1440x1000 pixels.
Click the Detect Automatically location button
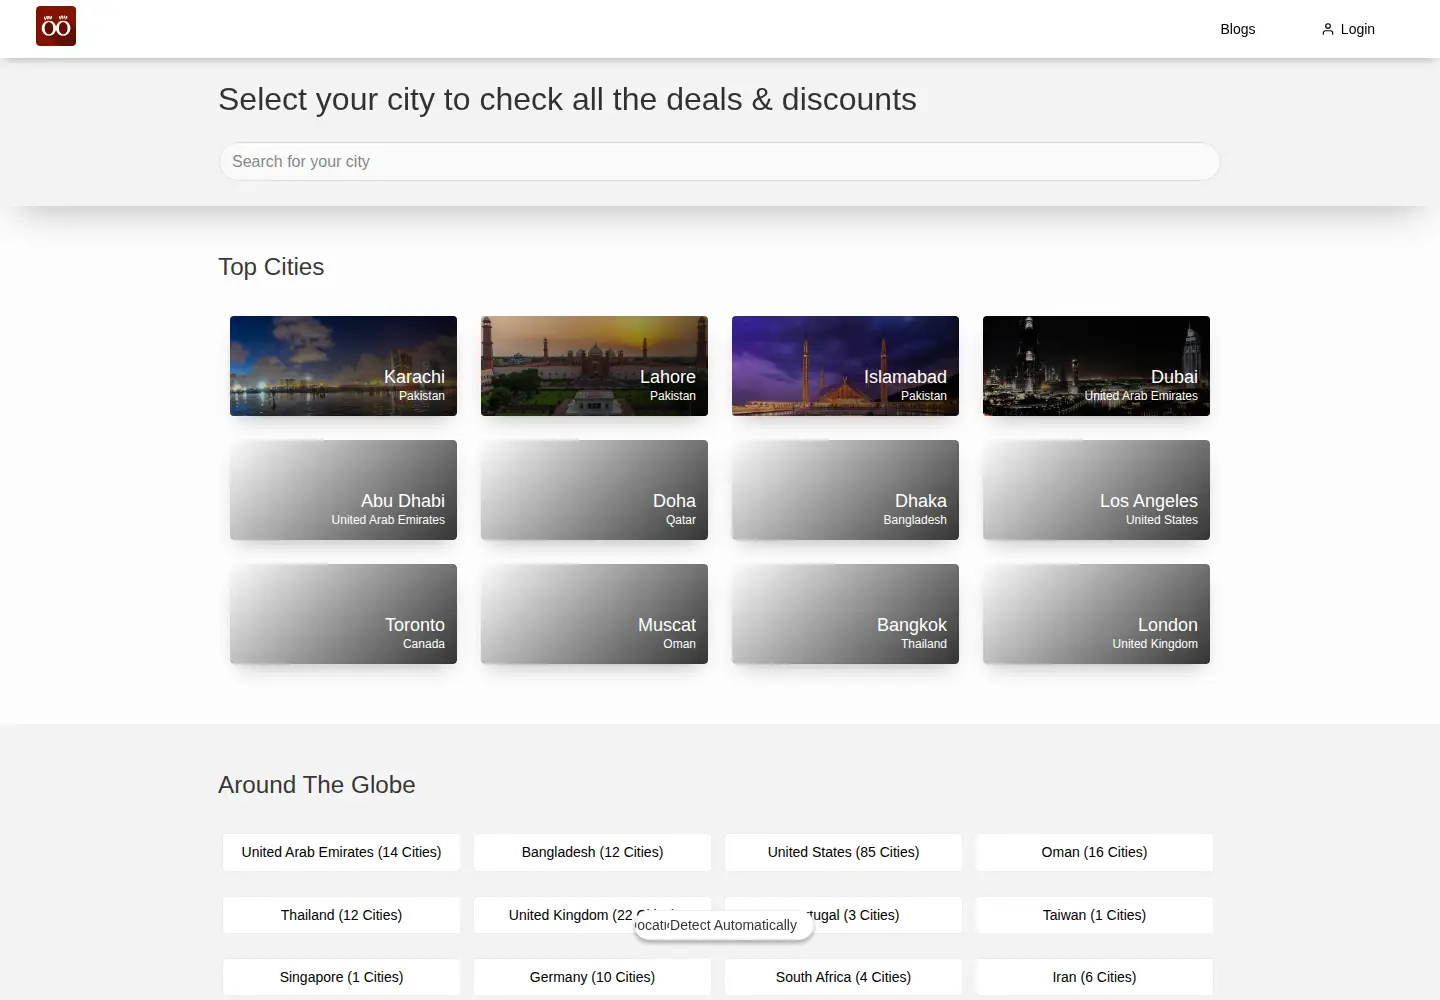coord(724,926)
